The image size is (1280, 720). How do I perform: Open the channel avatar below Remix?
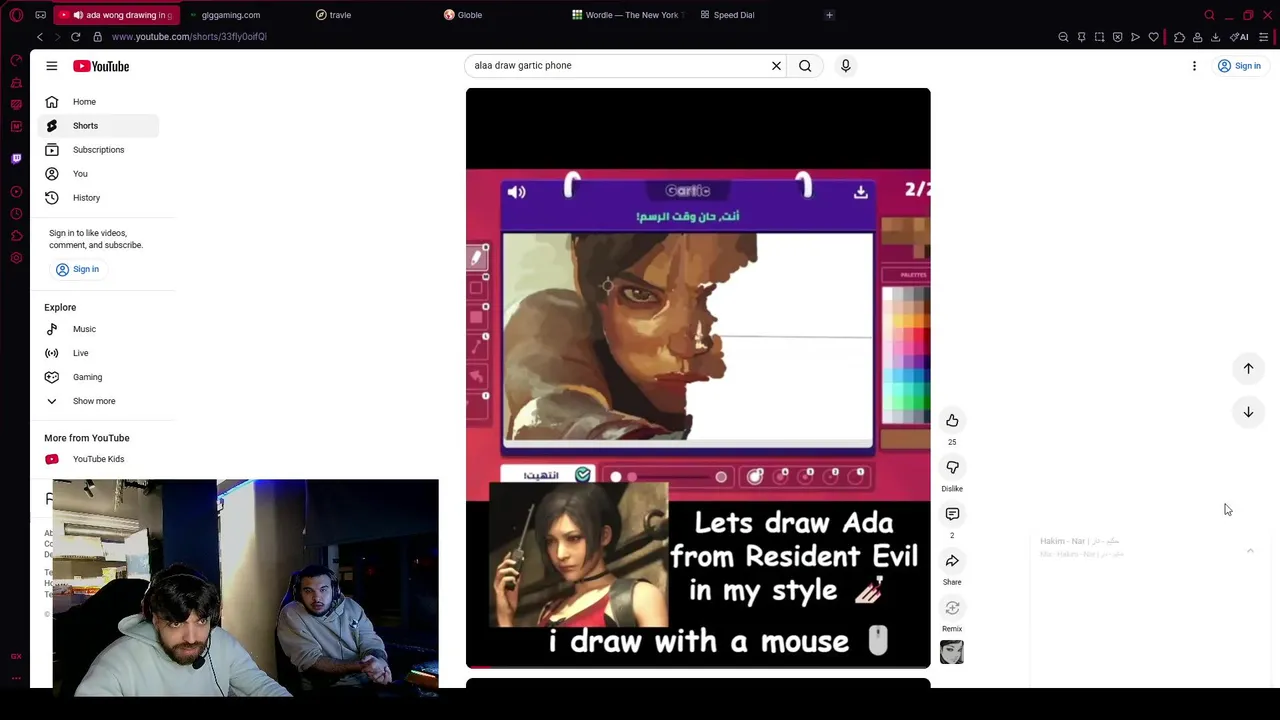click(952, 653)
